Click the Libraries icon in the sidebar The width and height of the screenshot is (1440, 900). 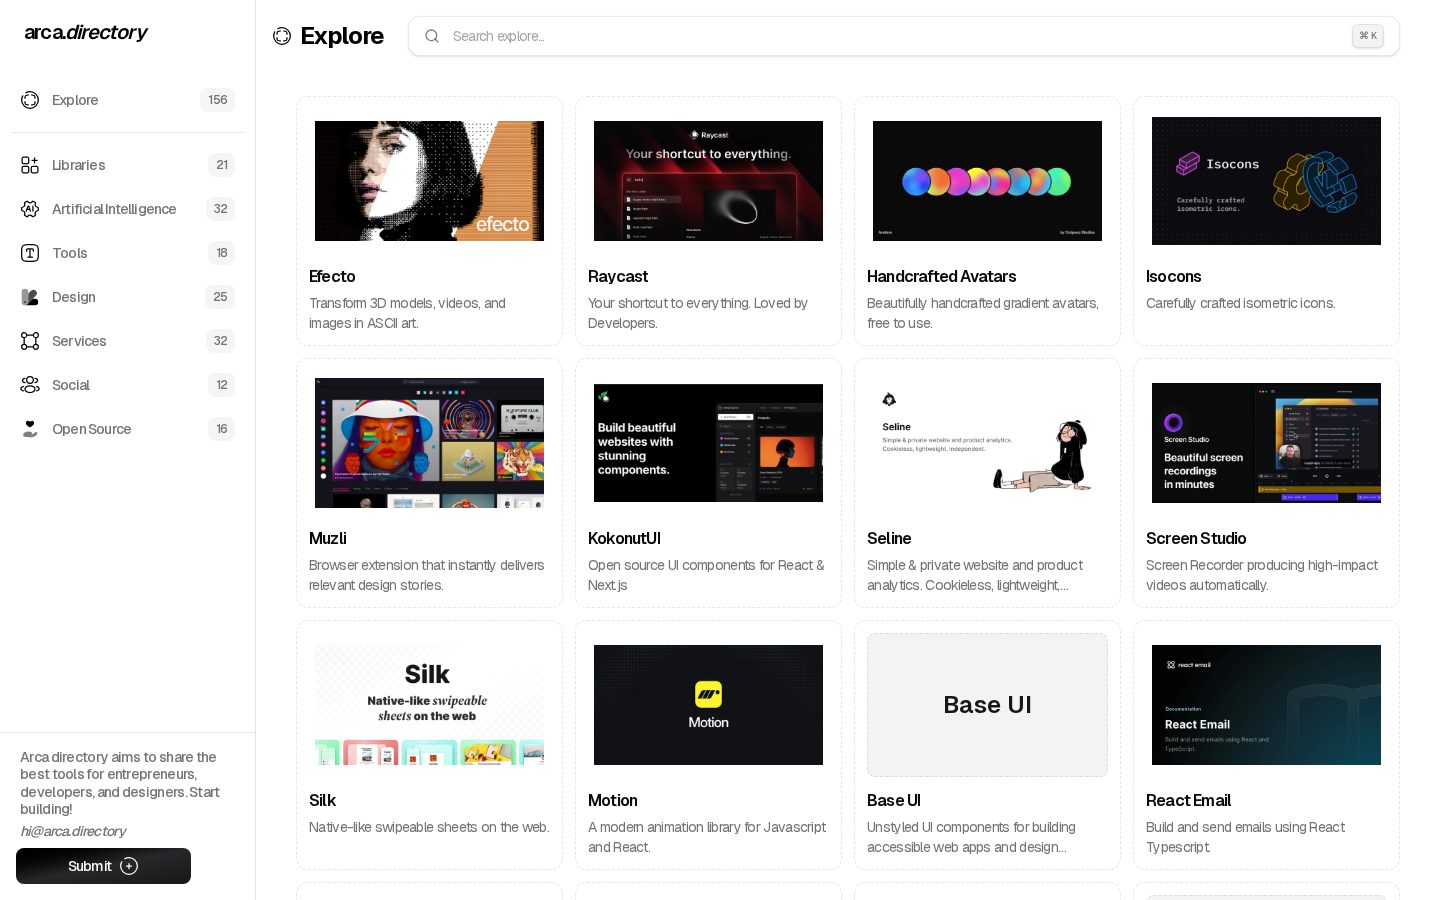30,165
